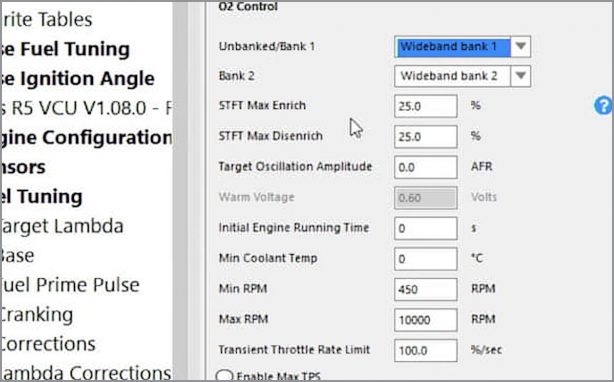Select Base Fuel Tuning in sidebar

click(x=65, y=49)
